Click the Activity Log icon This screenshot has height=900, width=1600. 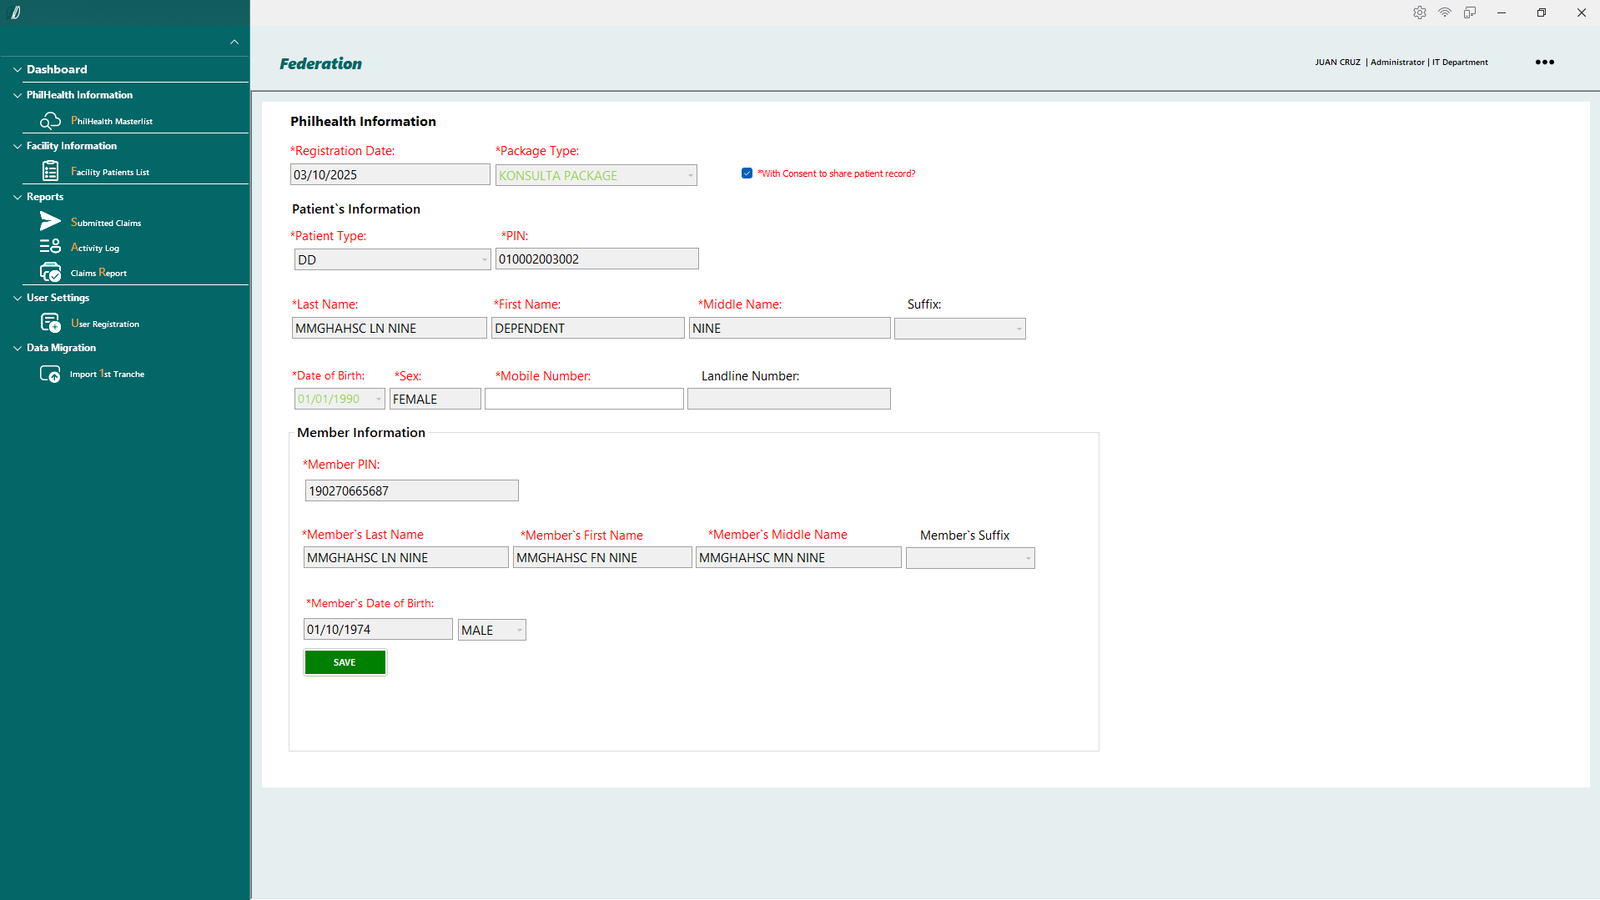pos(50,246)
